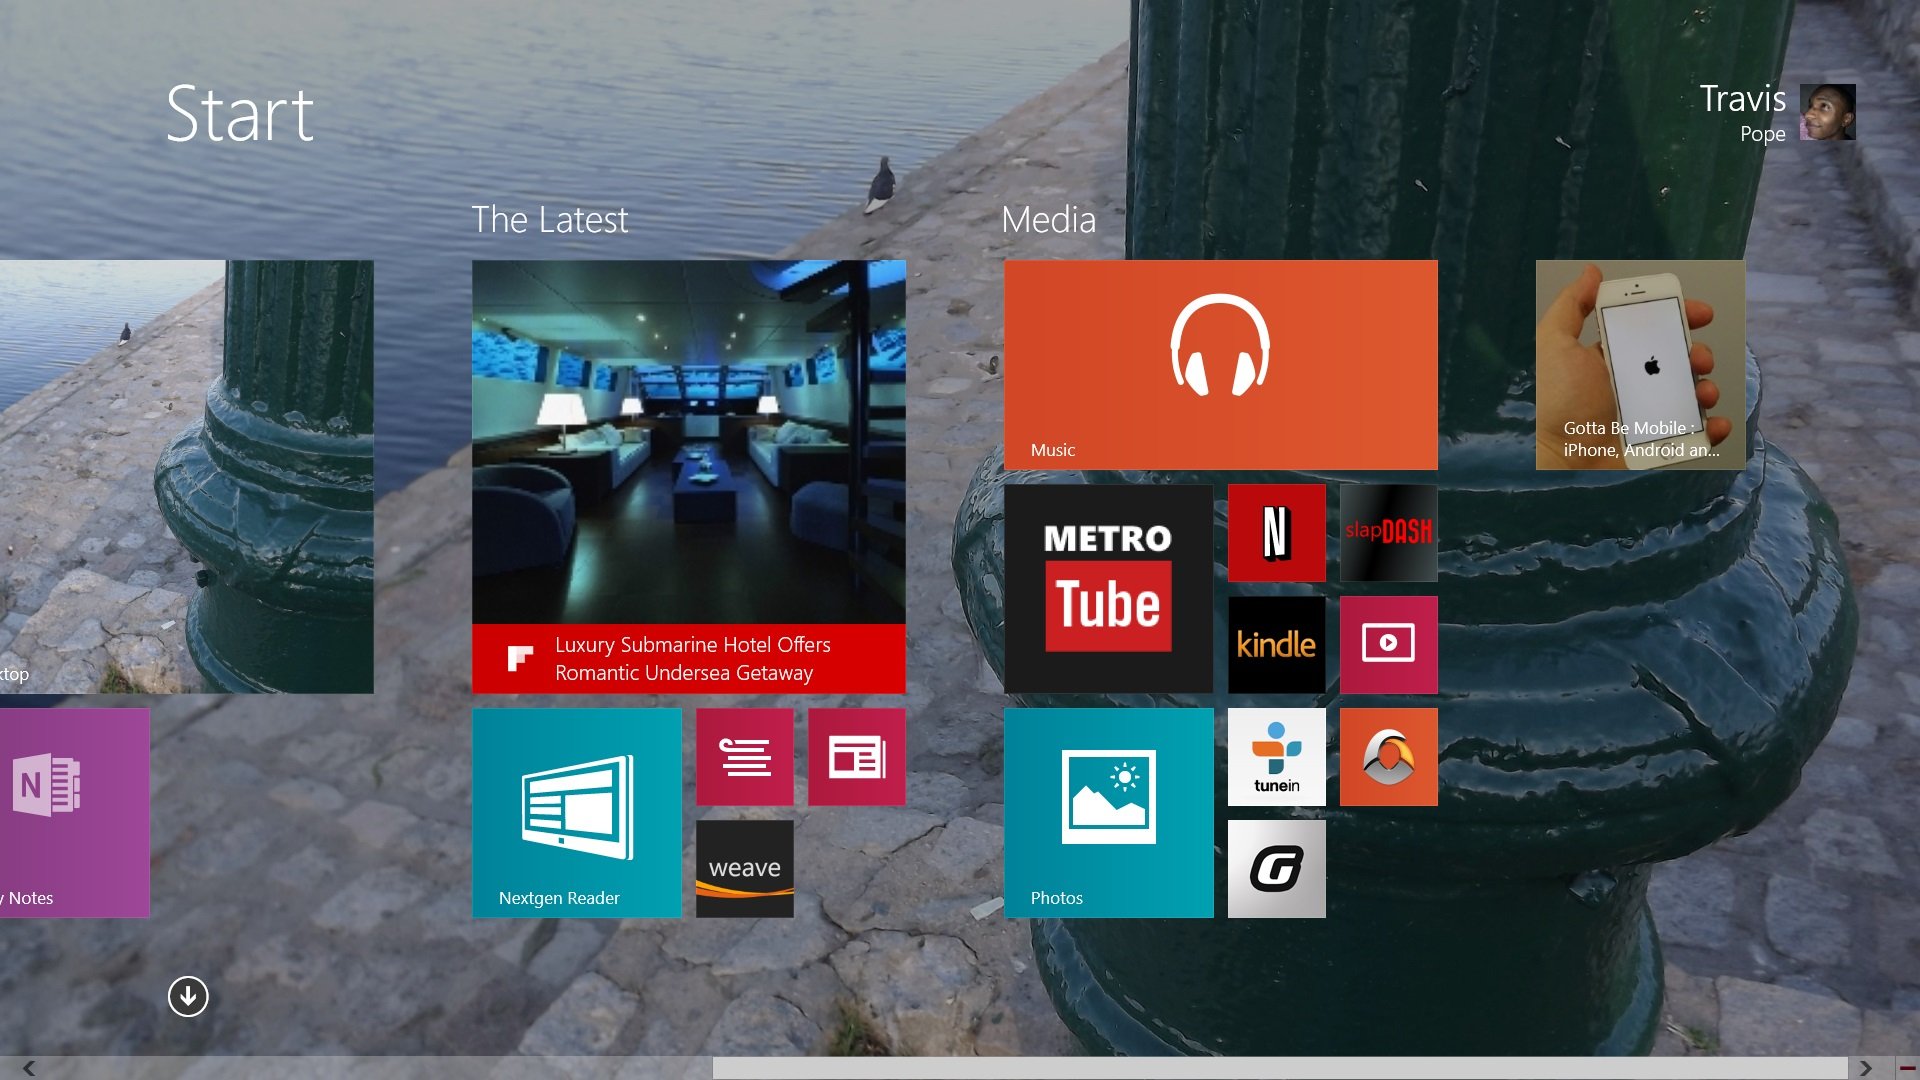Open the slapDASH podcast tile
The width and height of the screenshot is (1920, 1080).
pyautogui.click(x=1389, y=533)
